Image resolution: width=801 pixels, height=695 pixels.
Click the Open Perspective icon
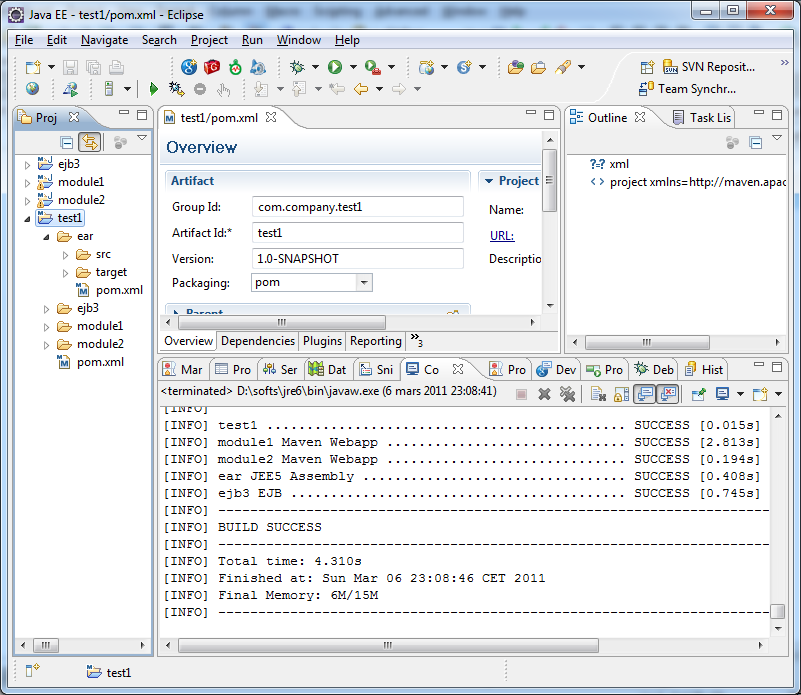(x=646, y=67)
